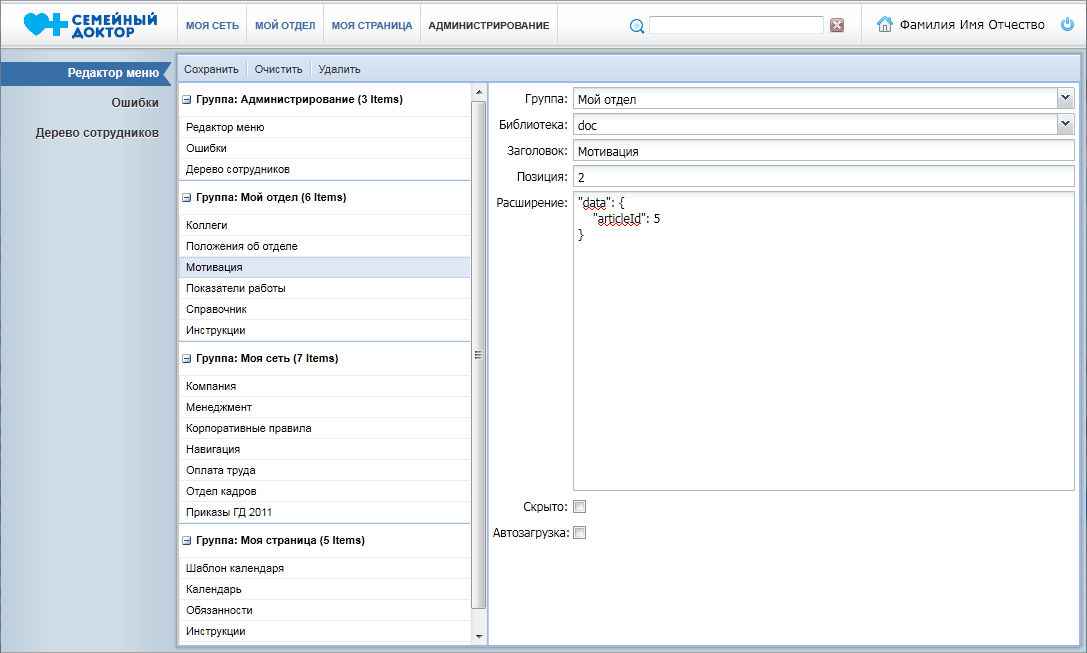The height and width of the screenshot is (653, 1087).
Task: Open the МОЙ ОТДЕЛ top tab
Action: (x=285, y=26)
